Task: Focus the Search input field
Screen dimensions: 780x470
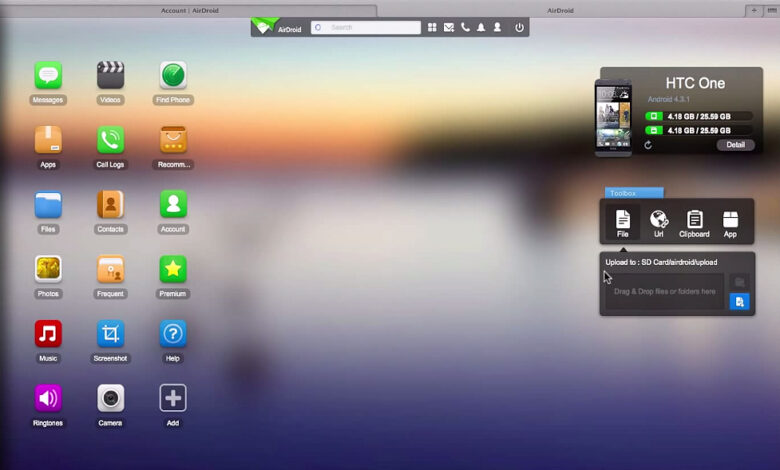Action: pos(366,27)
